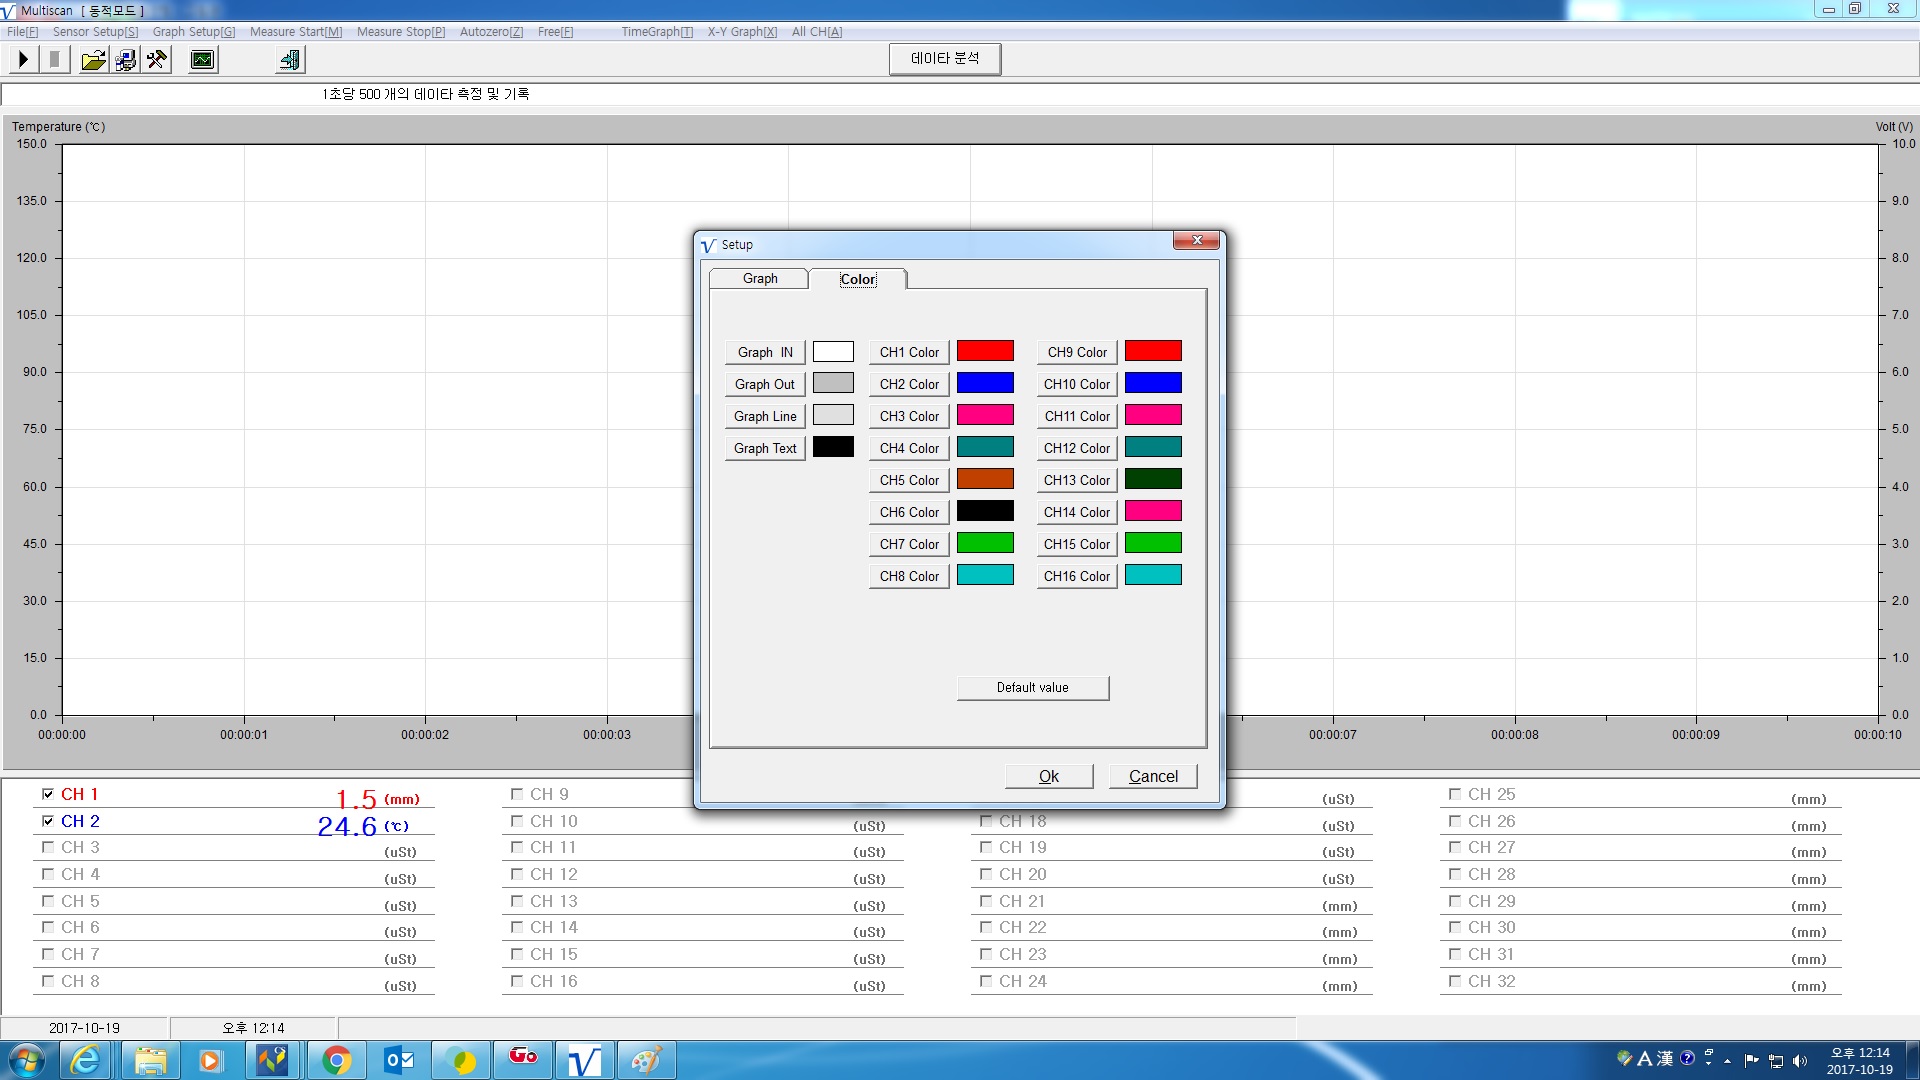
Task: Click the Default value button
Action: [1033, 688]
